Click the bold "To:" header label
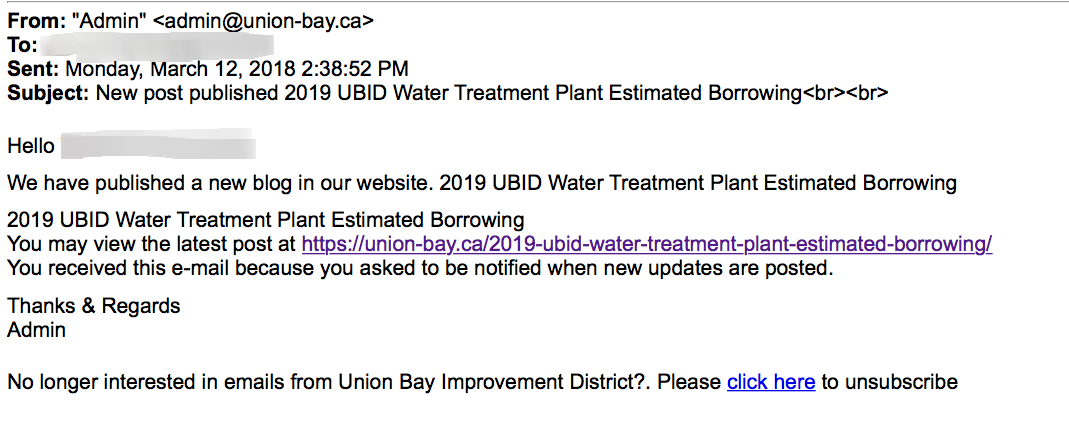 (x=23, y=45)
